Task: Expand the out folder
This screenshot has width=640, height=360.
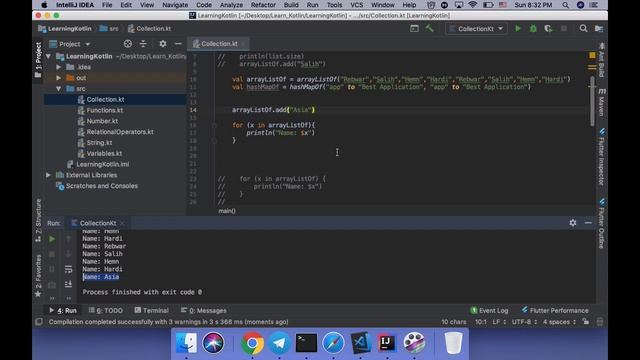Action: [x=59, y=78]
